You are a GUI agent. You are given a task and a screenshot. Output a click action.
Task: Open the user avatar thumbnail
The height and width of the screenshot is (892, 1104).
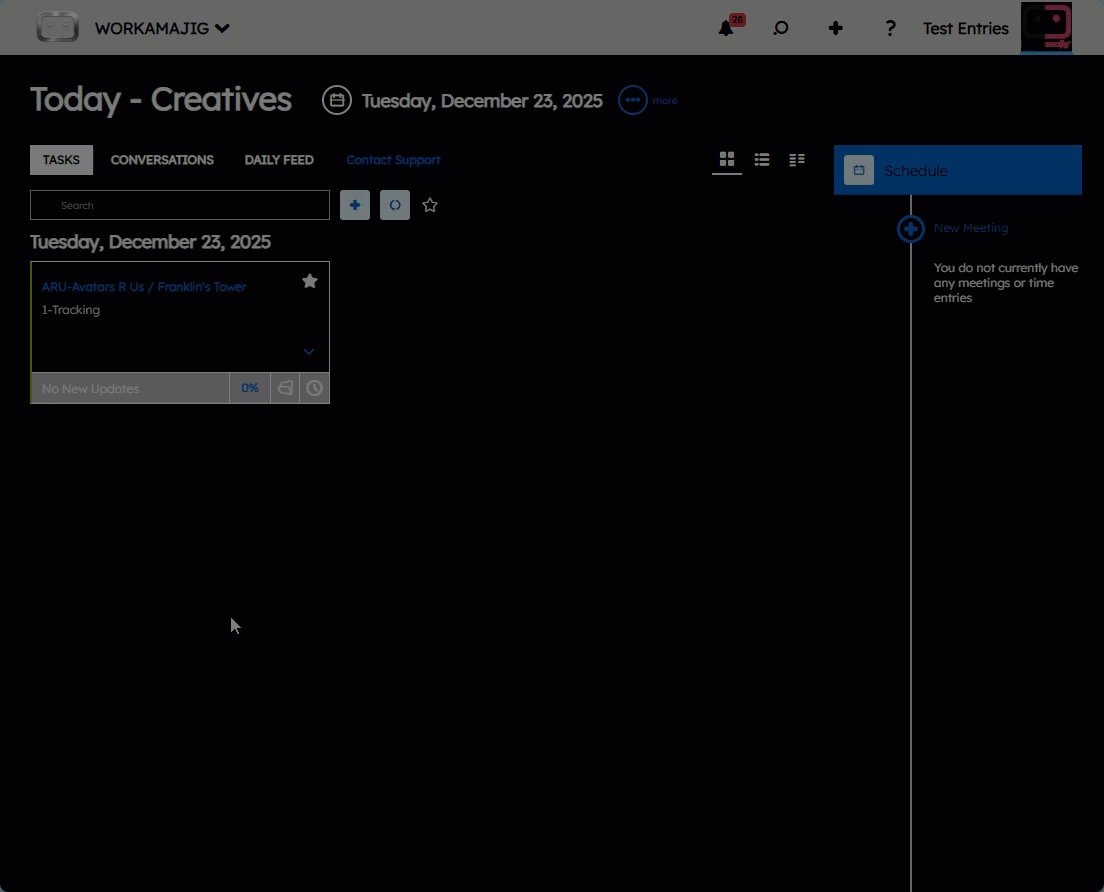coord(1046,27)
